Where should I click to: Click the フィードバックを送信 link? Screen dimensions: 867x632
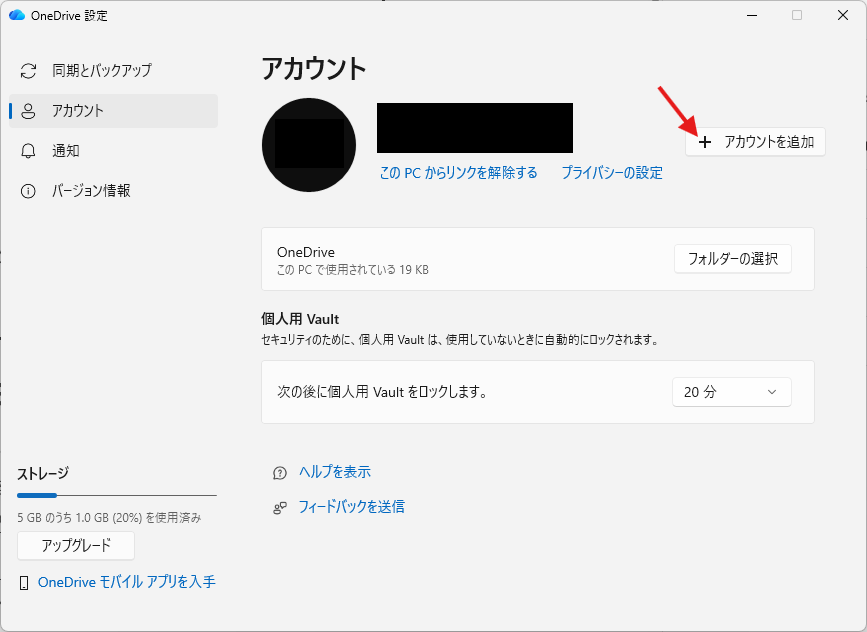pos(351,506)
